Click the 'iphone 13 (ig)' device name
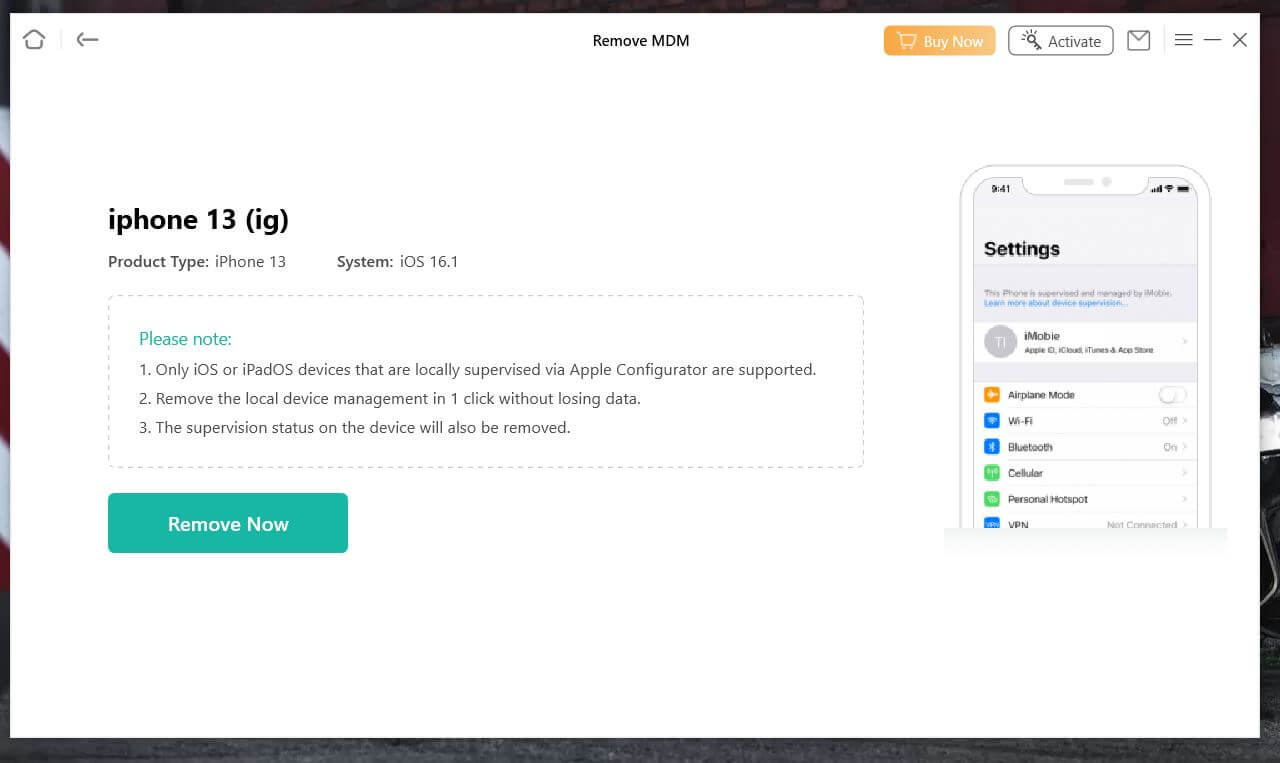 tap(198, 219)
